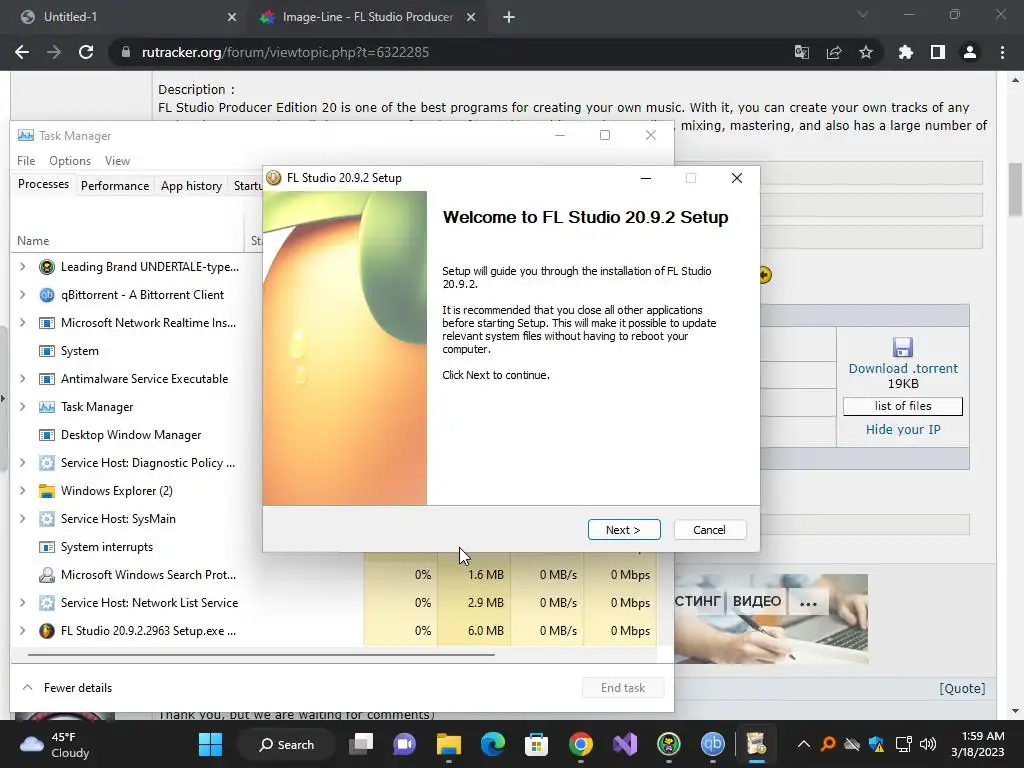
Task: Click the share page icon
Action: 834,52
